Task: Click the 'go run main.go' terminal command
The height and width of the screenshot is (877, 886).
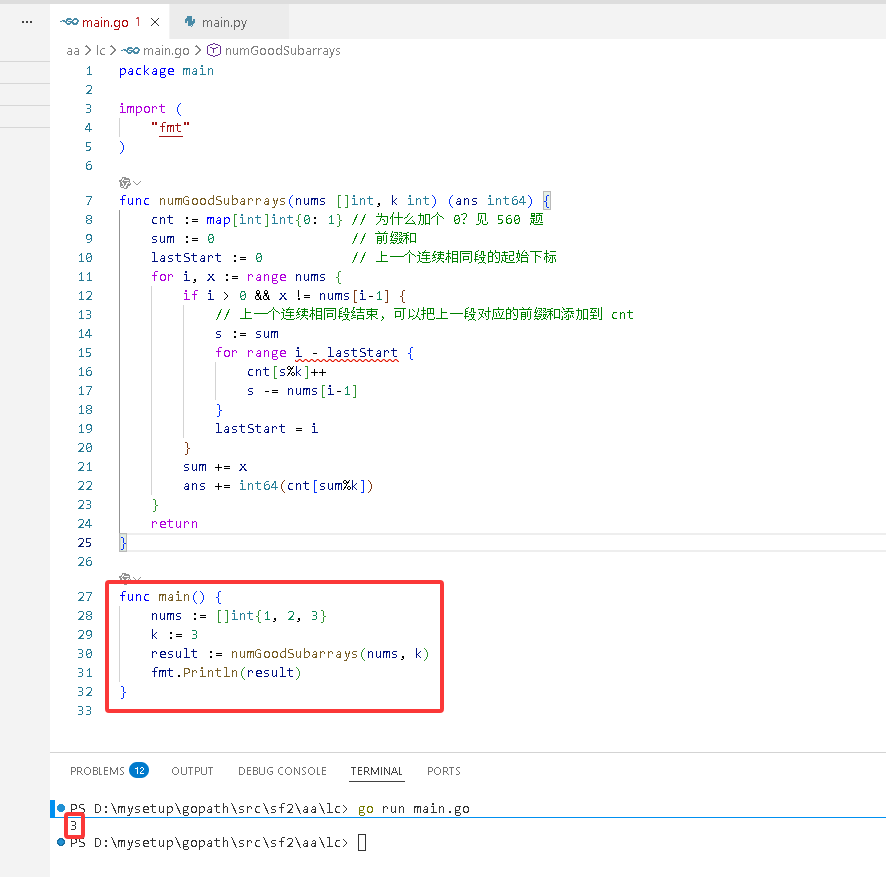Action: click(x=414, y=809)
